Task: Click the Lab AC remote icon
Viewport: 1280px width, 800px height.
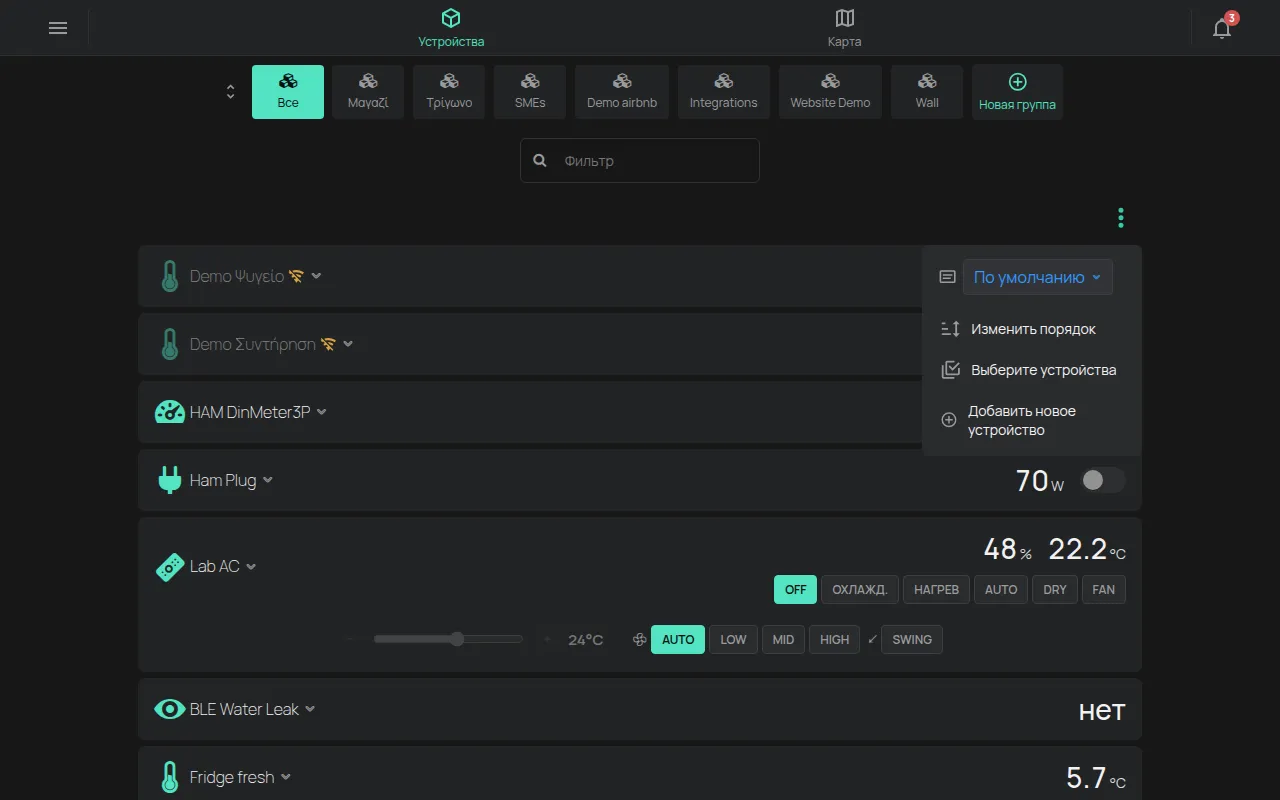Action: [170, 567]
